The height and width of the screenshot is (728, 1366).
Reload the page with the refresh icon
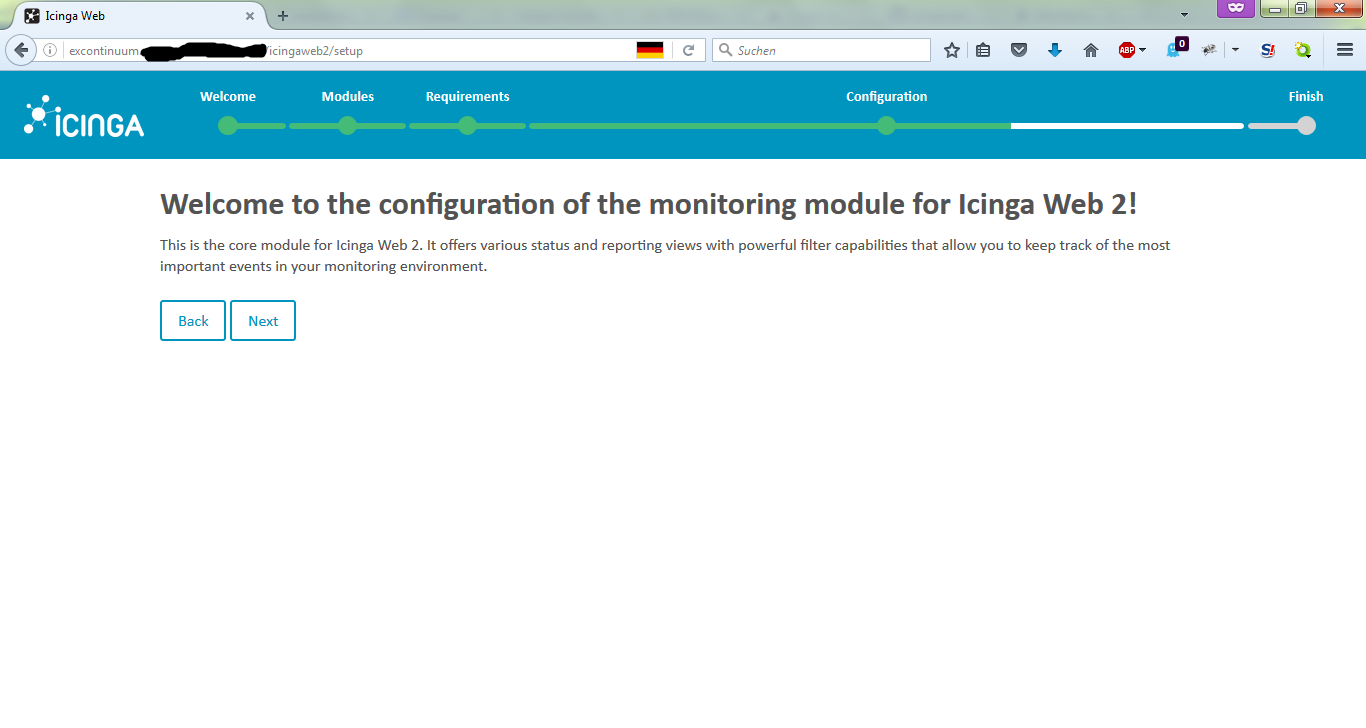click(x=688, y=50)
